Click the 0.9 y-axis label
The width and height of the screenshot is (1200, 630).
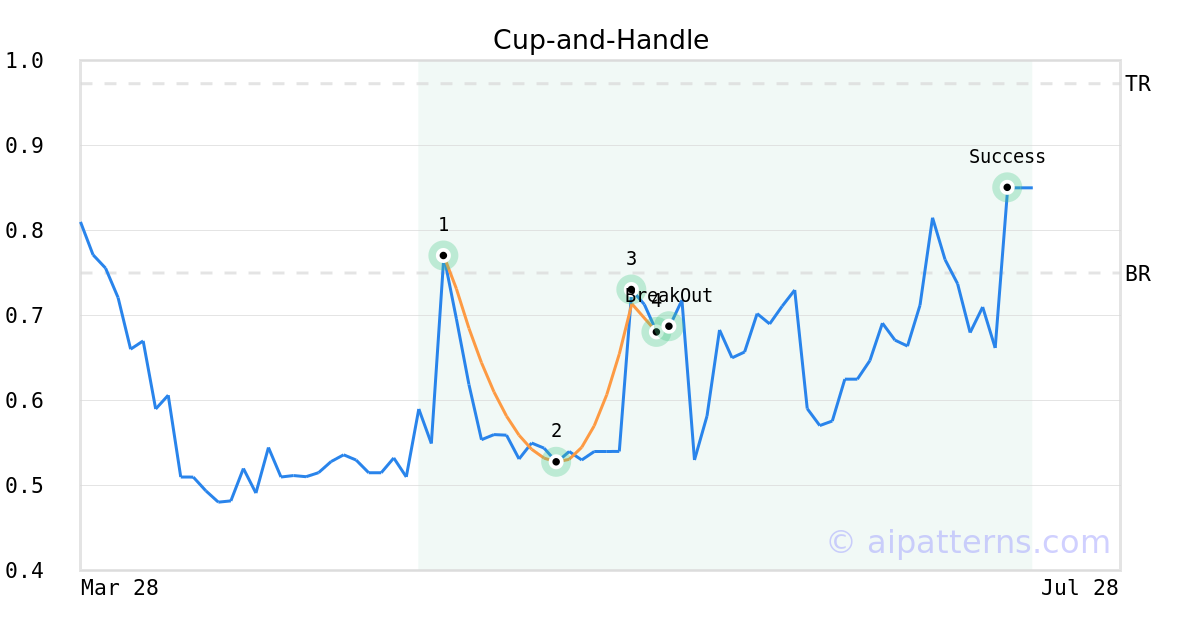click(x=24, y=146)
